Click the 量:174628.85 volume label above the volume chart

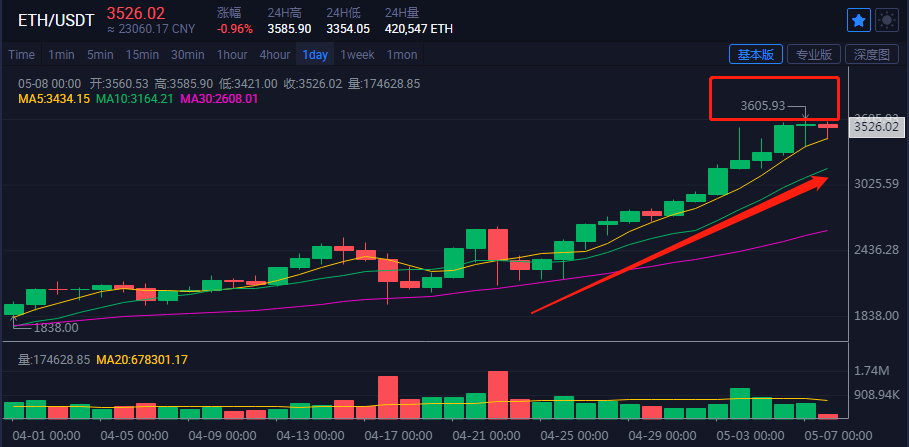point(54,360)
